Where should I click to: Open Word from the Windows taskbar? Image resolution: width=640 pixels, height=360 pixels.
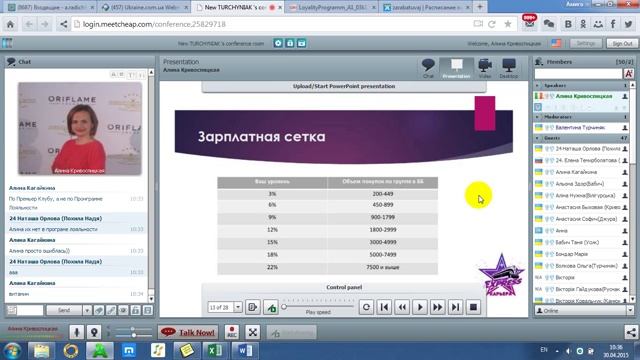(x=244, y=351)
